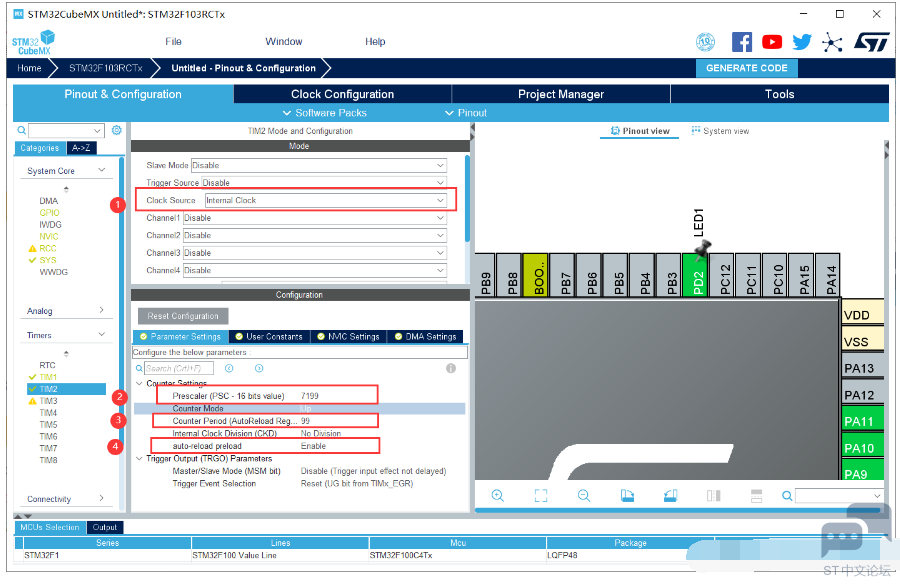Open the Help menu

375,41
